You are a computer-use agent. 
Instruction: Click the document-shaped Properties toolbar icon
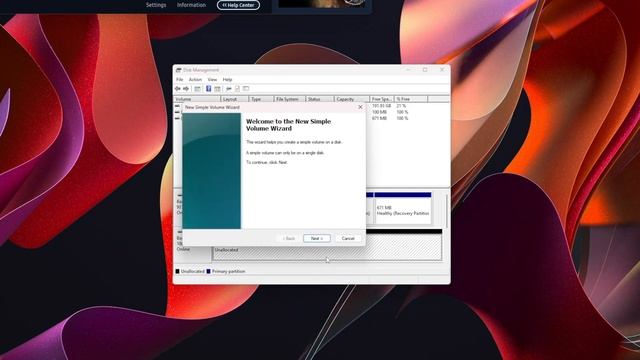coord(237,89)
